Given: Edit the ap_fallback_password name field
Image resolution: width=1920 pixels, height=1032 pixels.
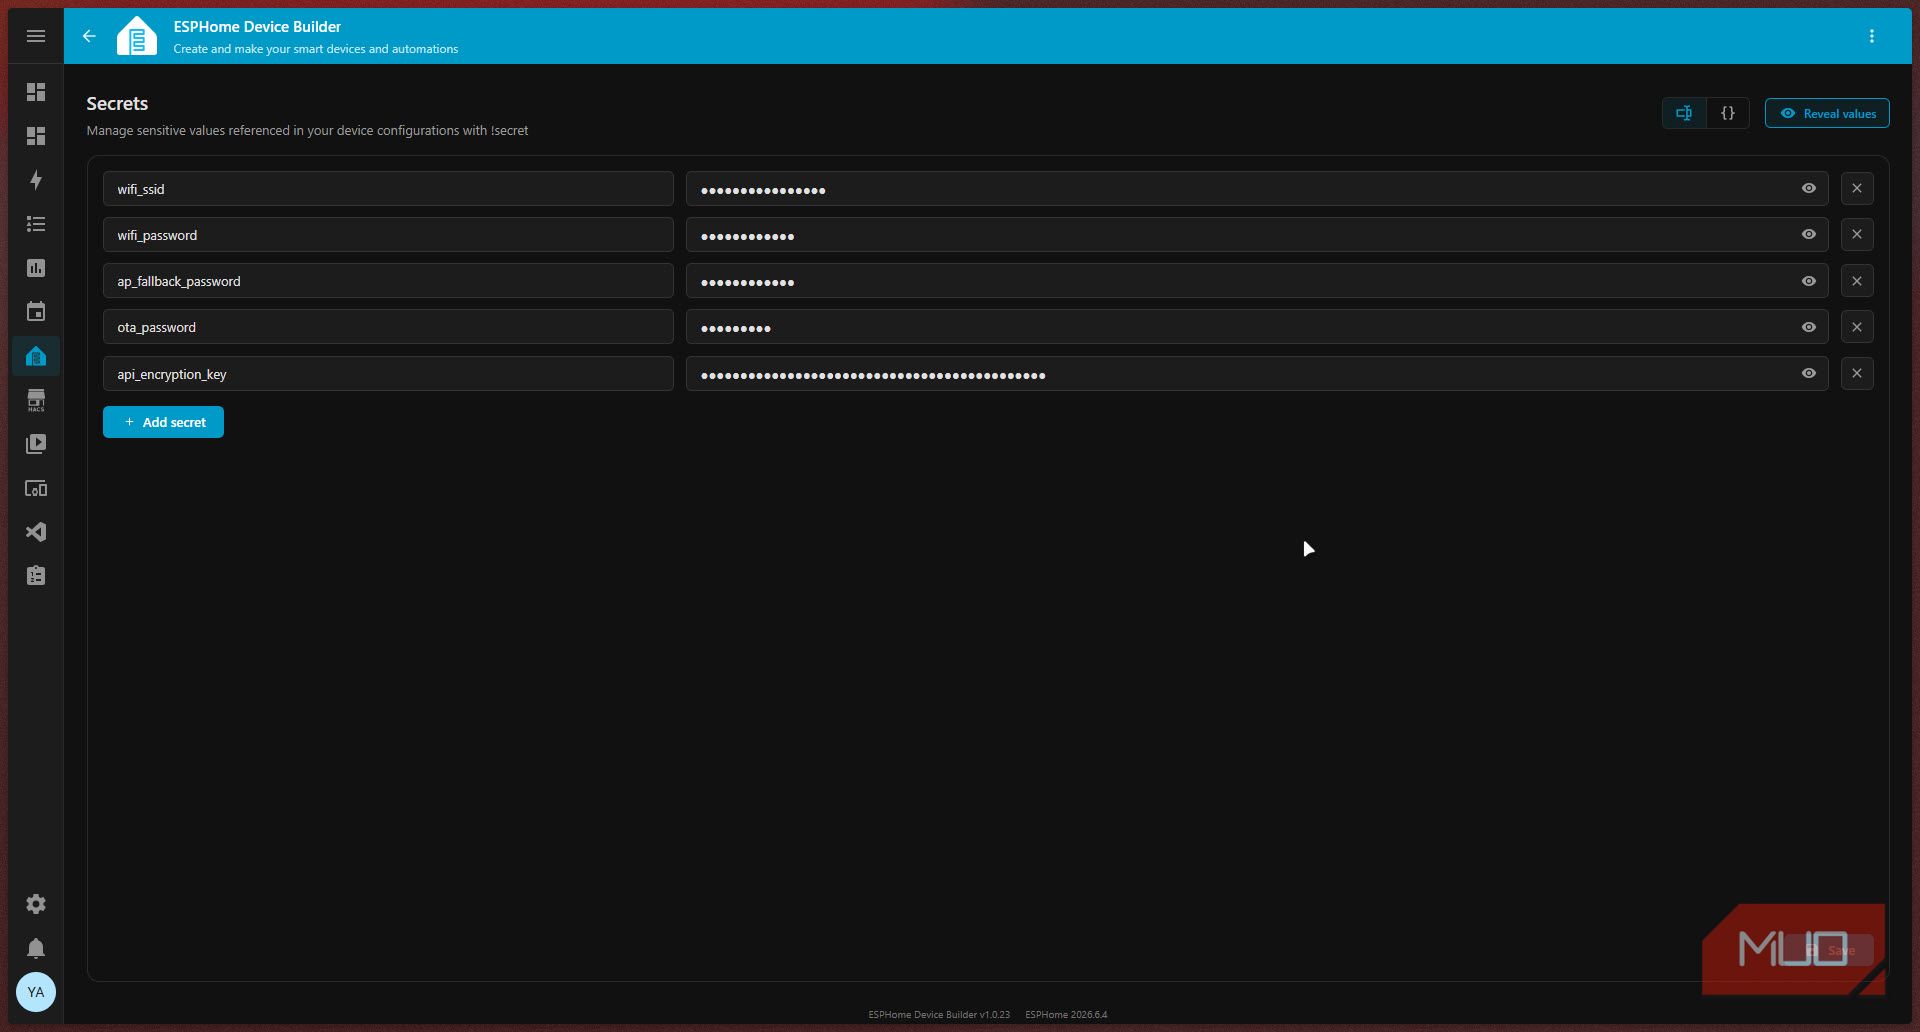Looking at the screenshot, I should point(388,281).
